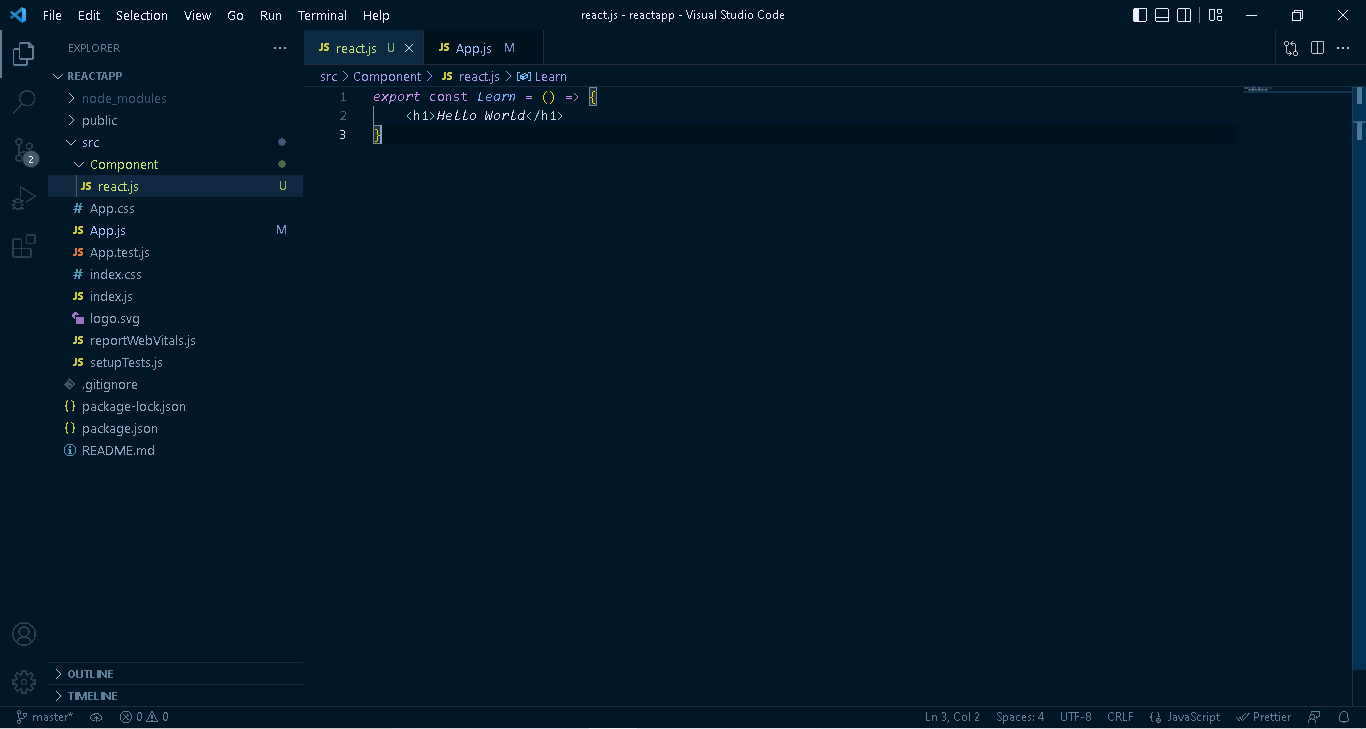The width and height of the screenshot is (1366, 729).
Task: Open logo.svg file
Action: (x=175, y=318)
